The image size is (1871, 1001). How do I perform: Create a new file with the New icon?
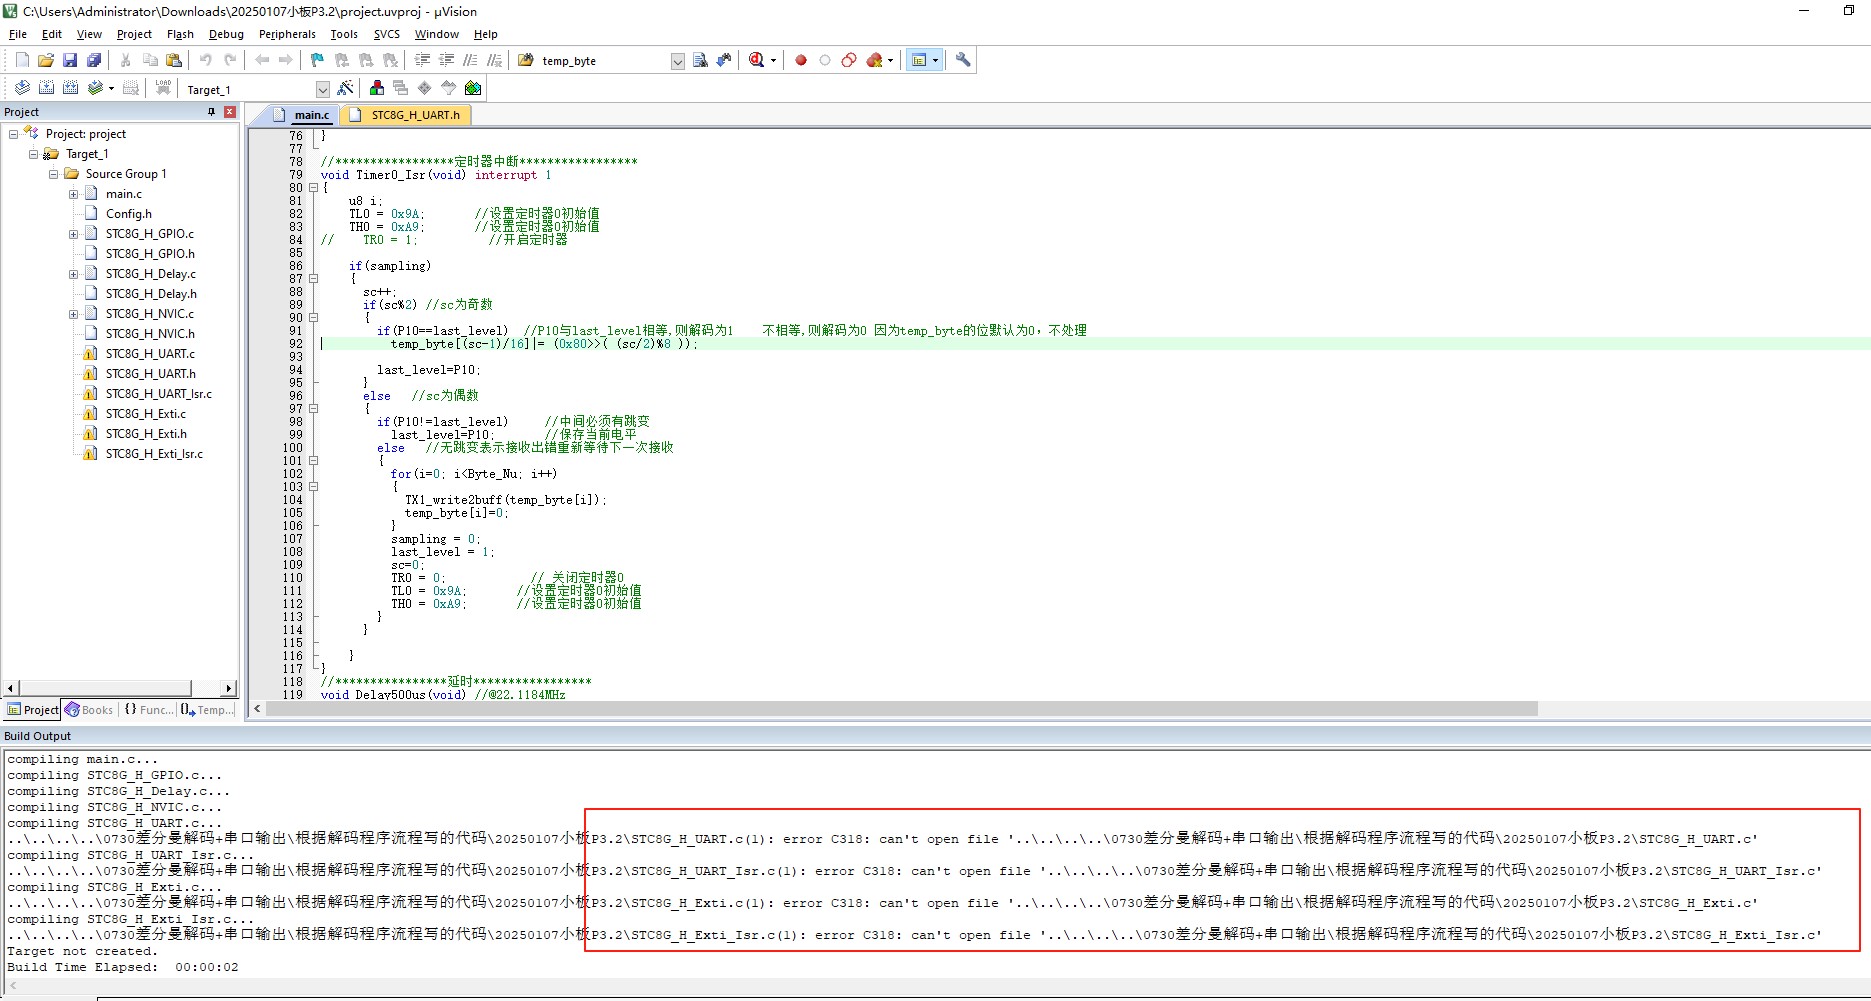point(22,60)
